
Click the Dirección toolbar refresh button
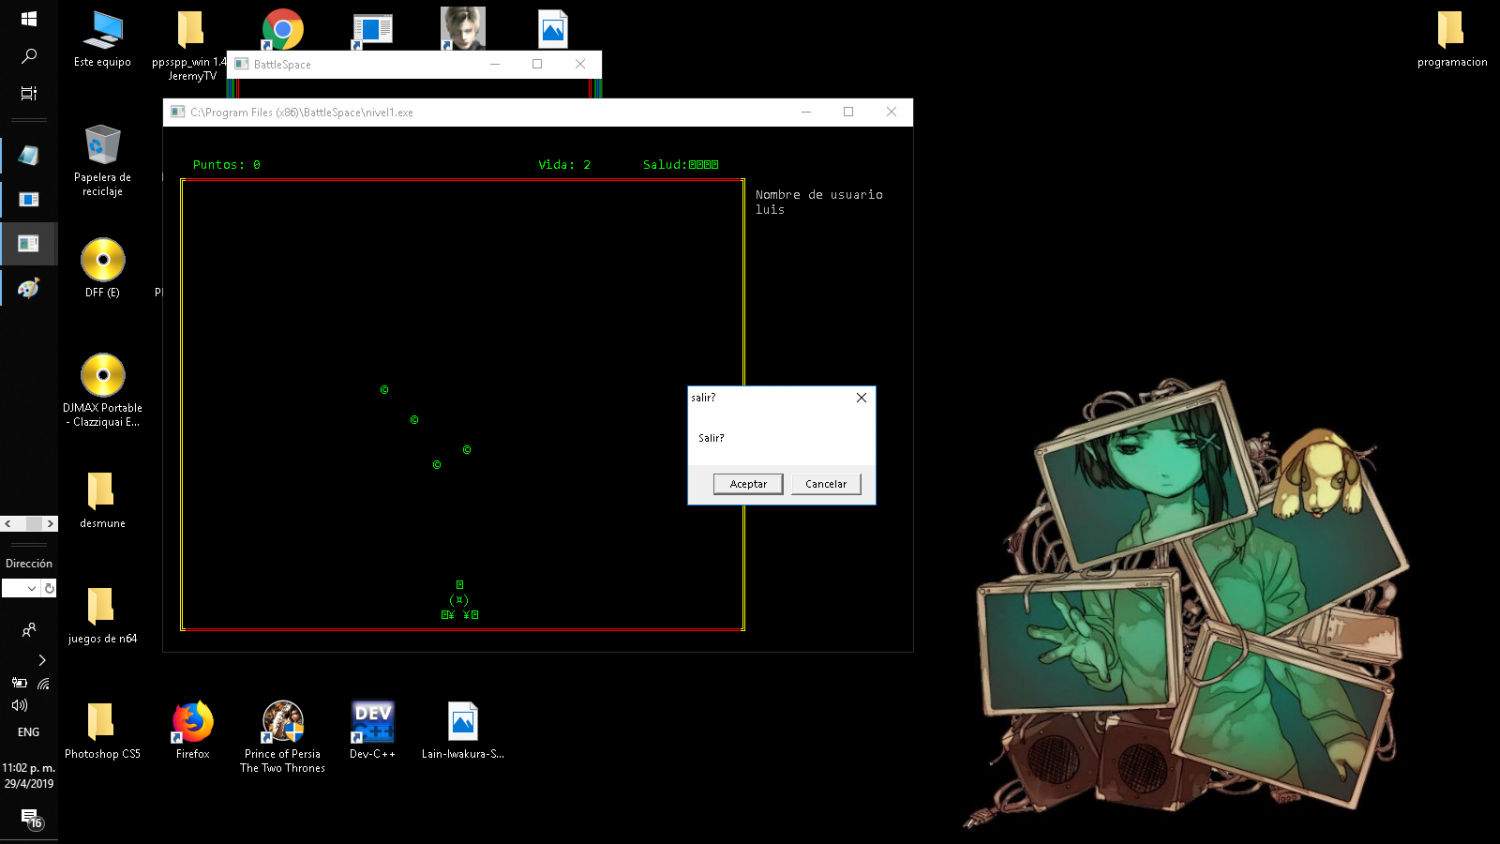(49, 588)
